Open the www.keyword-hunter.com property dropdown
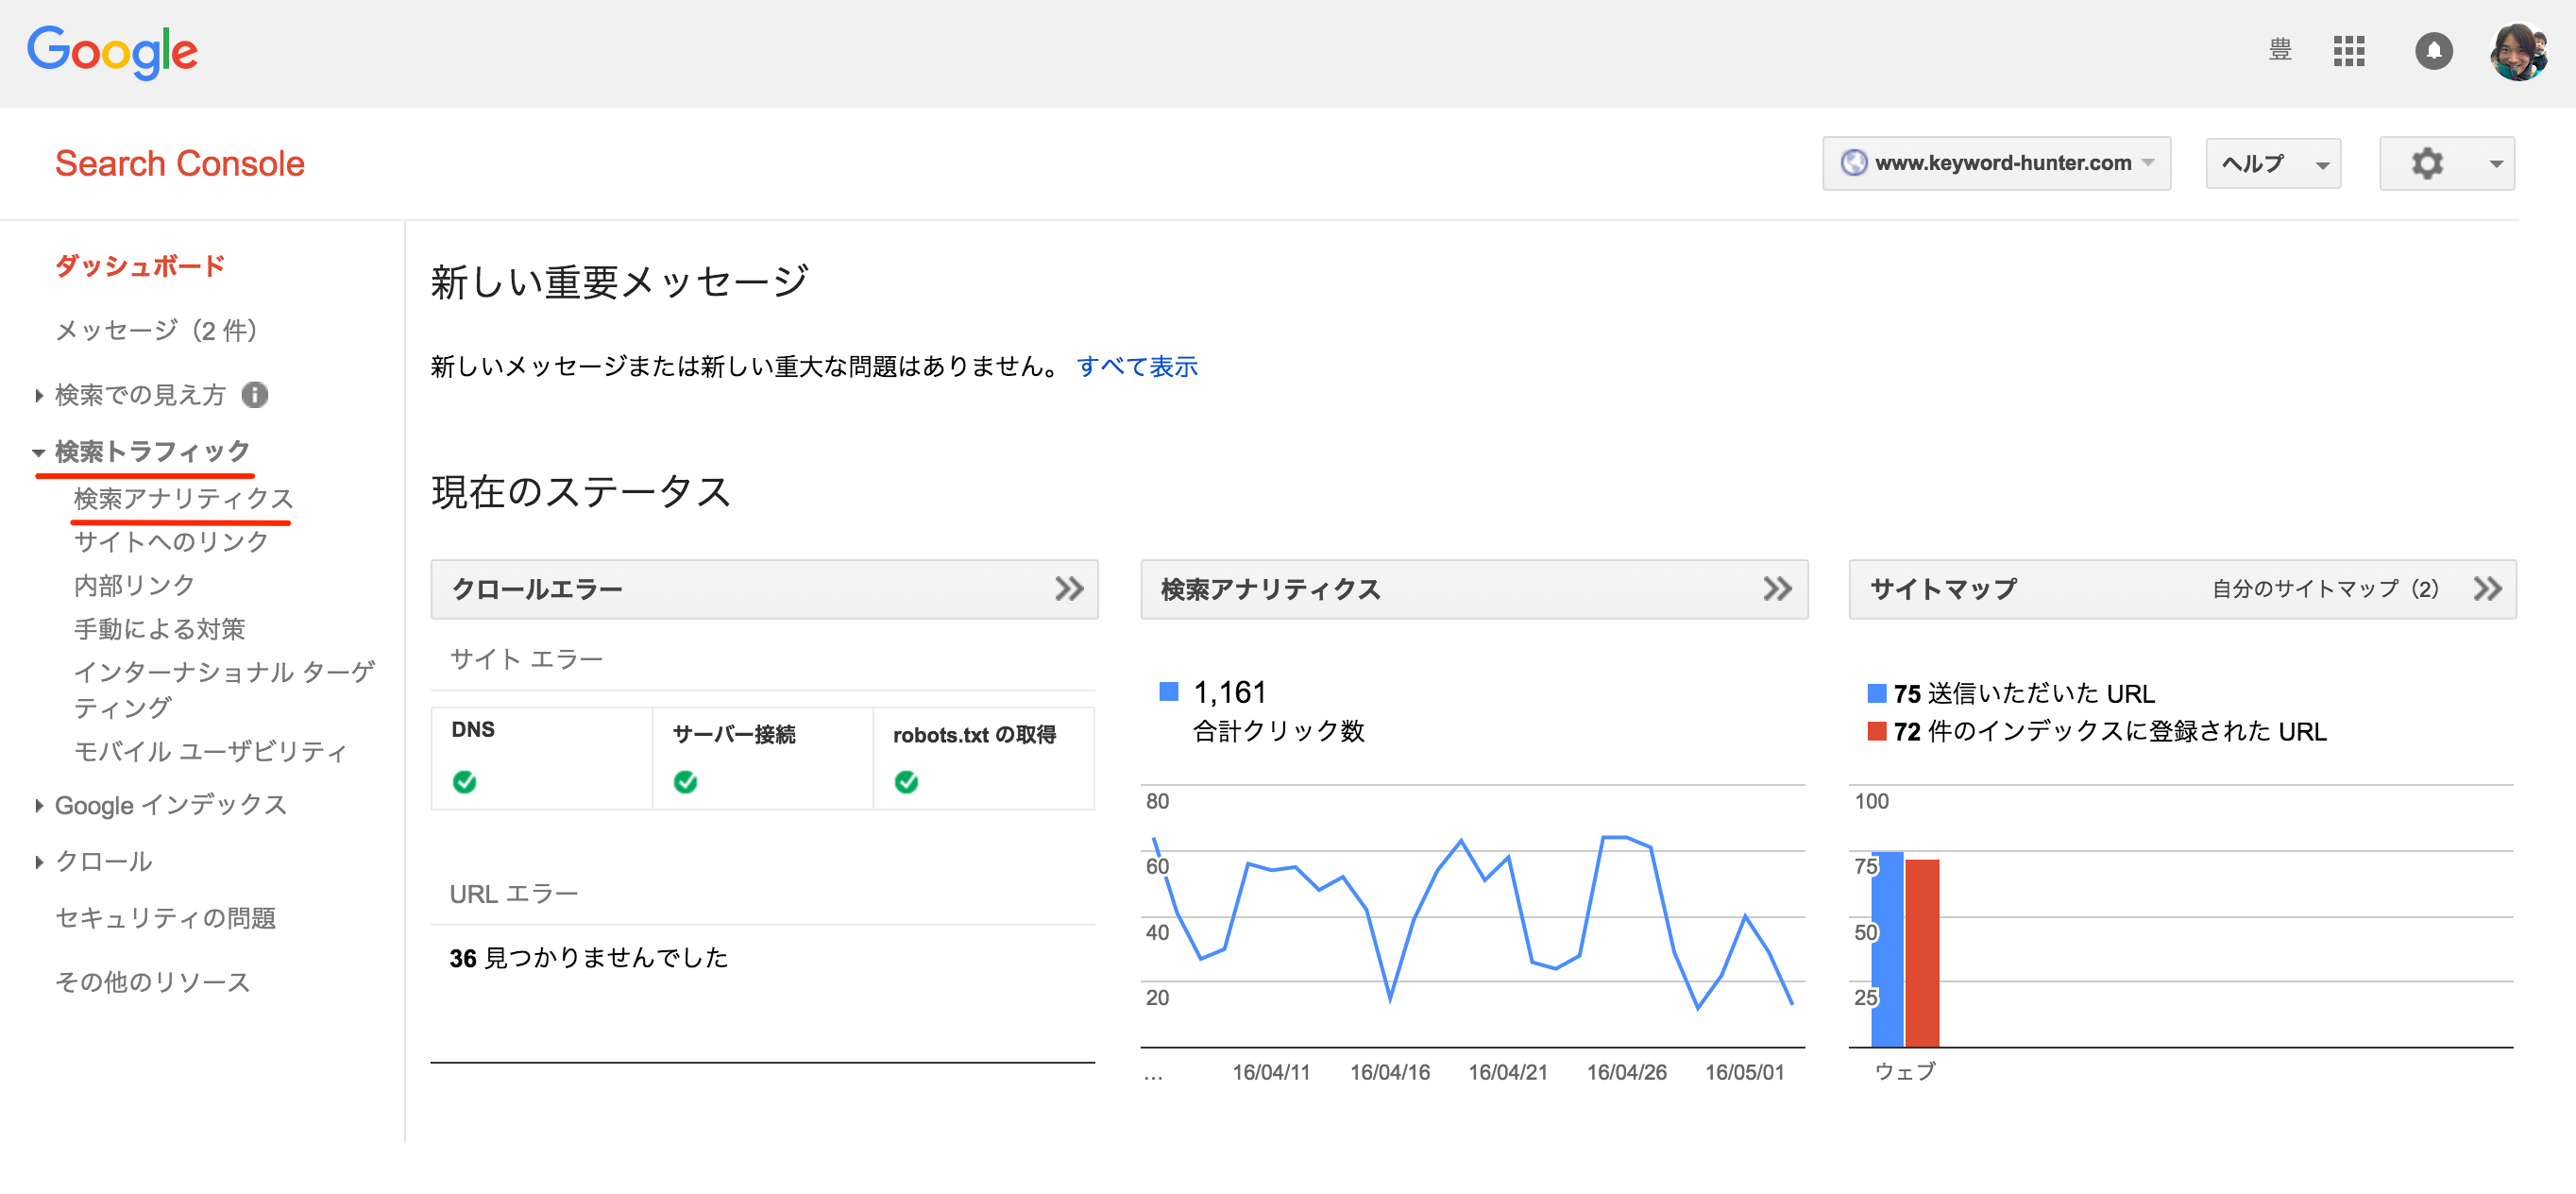 pos(1996,163)
